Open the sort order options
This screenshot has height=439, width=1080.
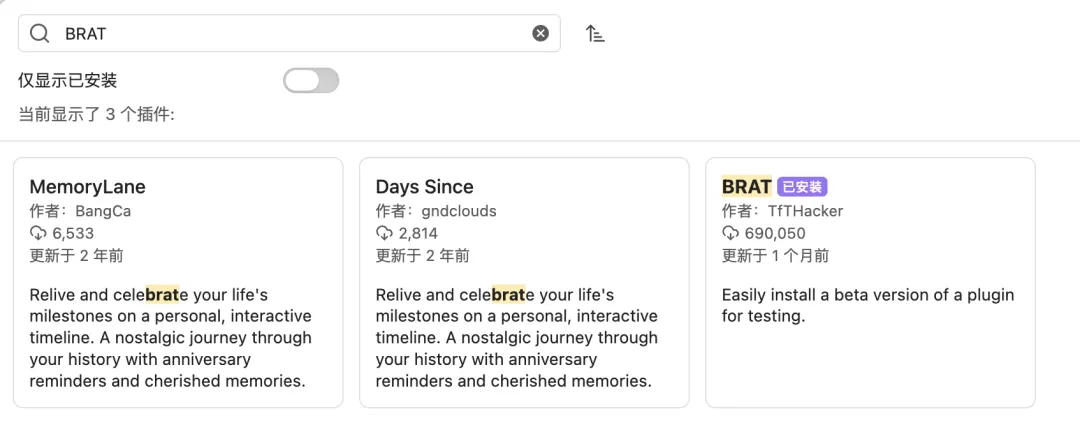coord(595,34)
